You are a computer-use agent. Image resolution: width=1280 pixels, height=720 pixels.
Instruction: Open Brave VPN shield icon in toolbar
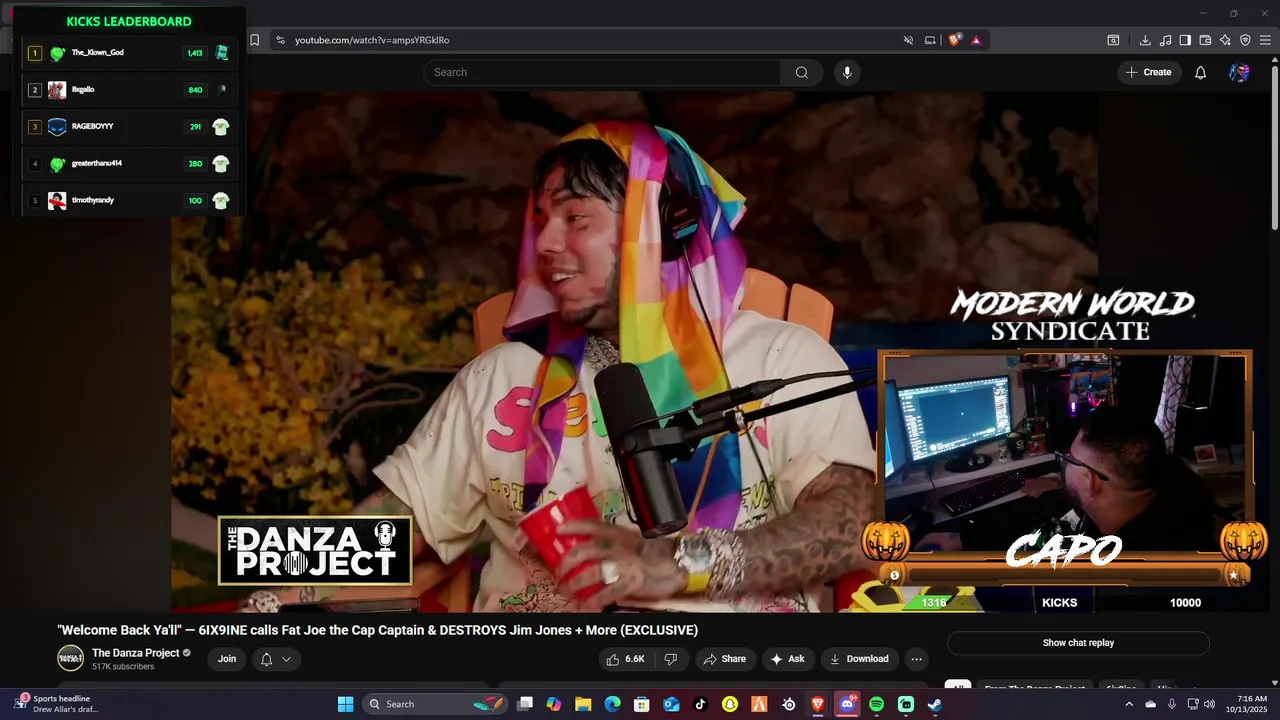point(1245,40)
